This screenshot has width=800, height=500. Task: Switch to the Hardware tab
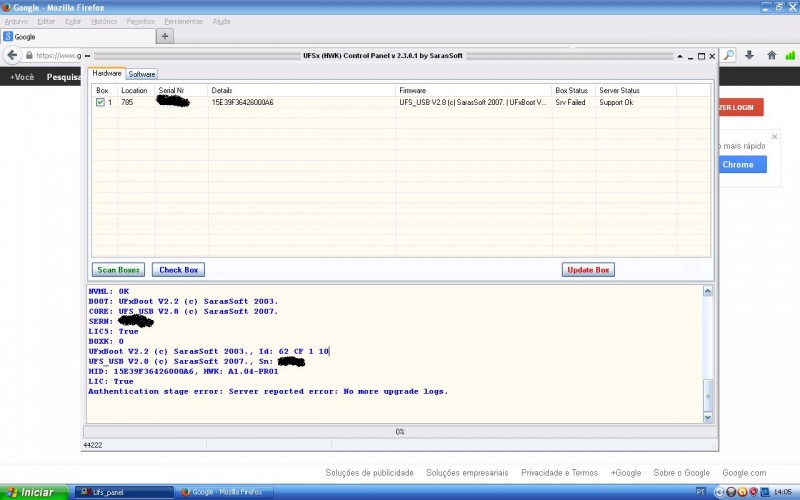pyautogui.click(x=107, y=73)
